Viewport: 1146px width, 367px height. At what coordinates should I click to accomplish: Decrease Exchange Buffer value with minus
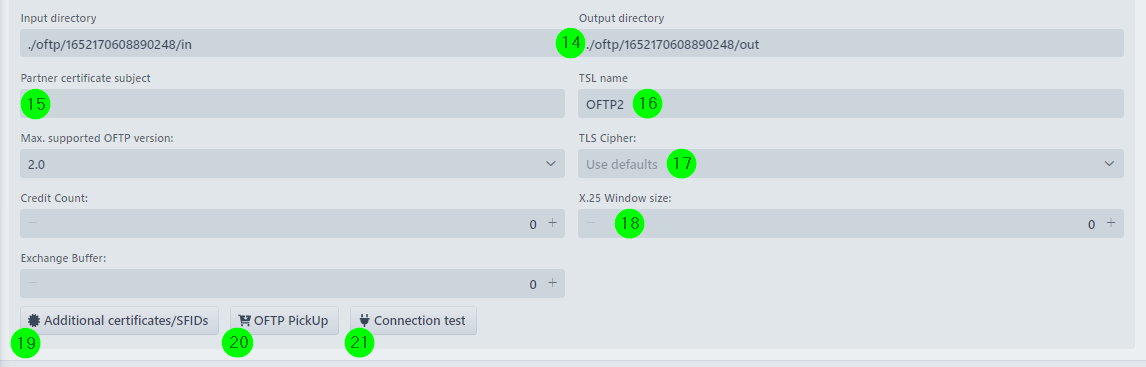[32, 283]
